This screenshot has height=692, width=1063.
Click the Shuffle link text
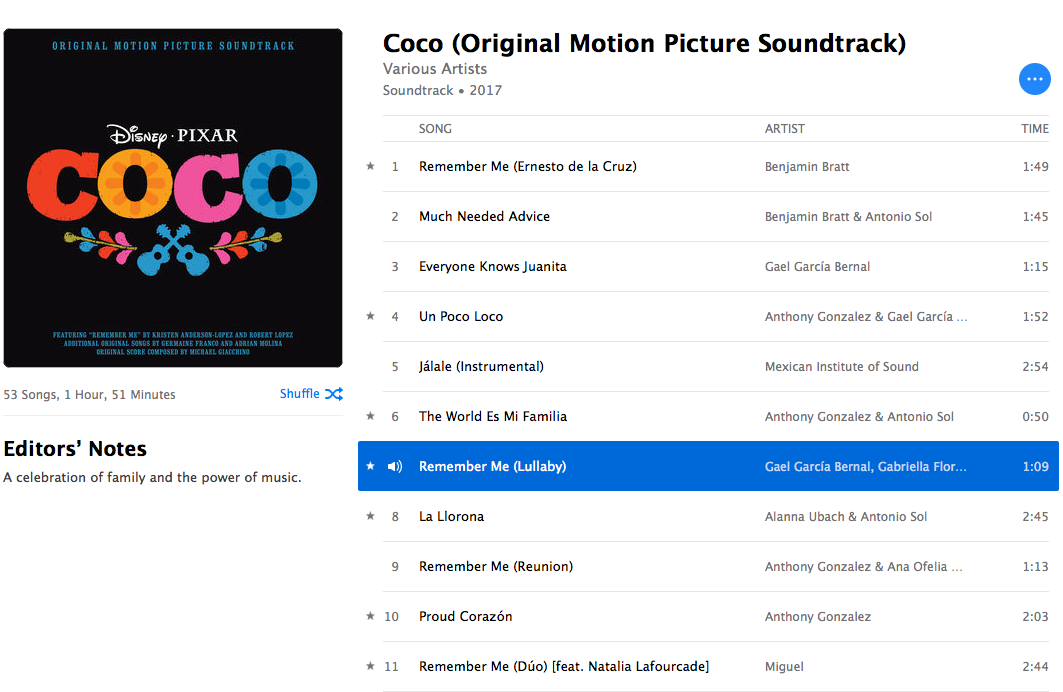point(299,394)
